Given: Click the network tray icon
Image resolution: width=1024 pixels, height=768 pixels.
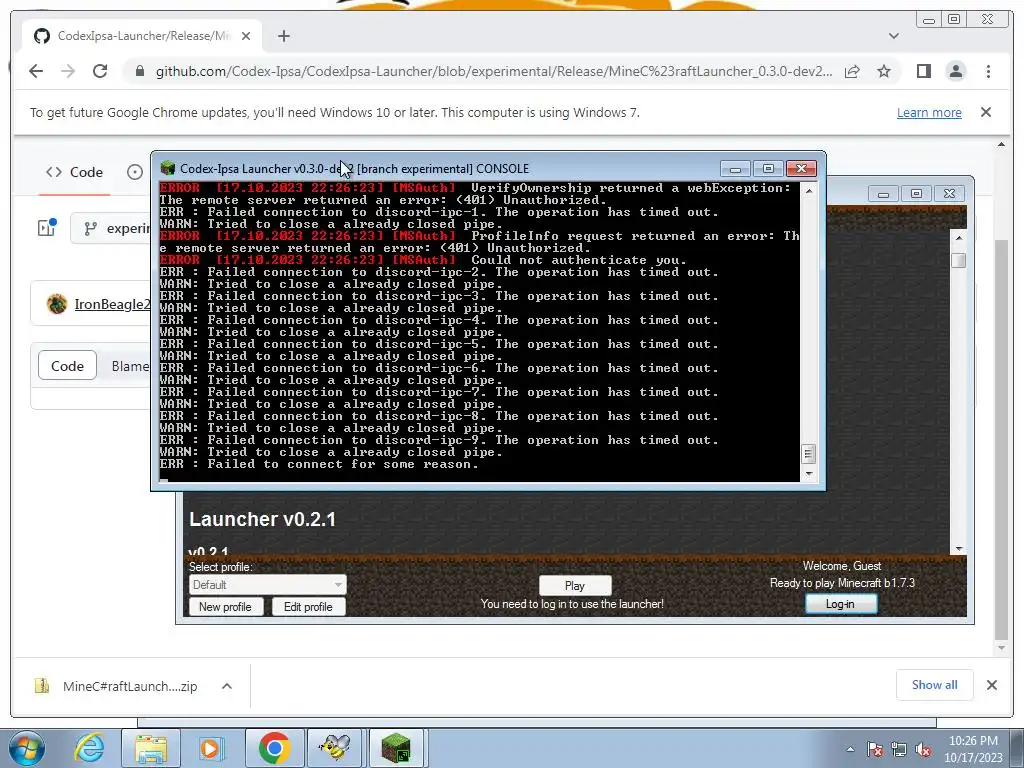Looking at the screenshot, I should point(899,749).
